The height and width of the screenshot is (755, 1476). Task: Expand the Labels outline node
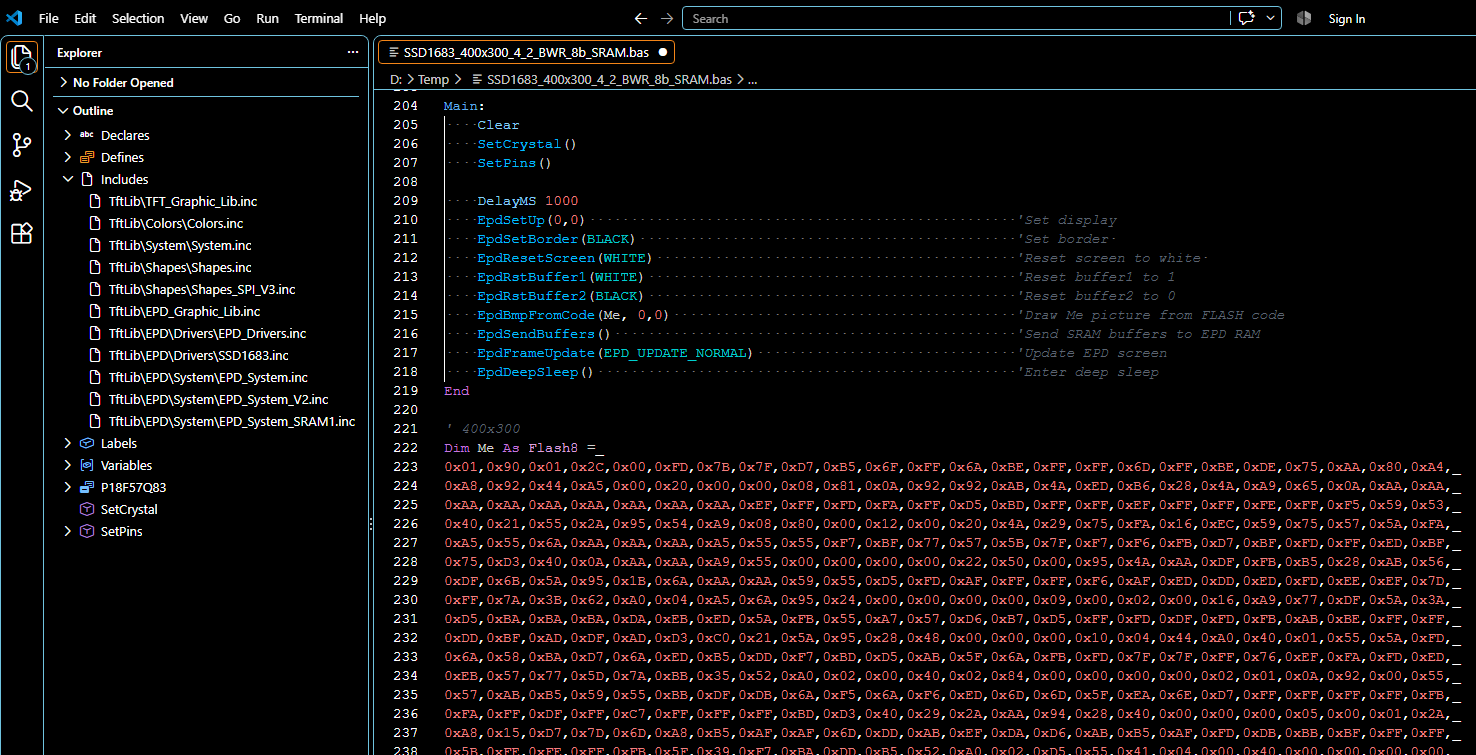click(x=68, y=443)
